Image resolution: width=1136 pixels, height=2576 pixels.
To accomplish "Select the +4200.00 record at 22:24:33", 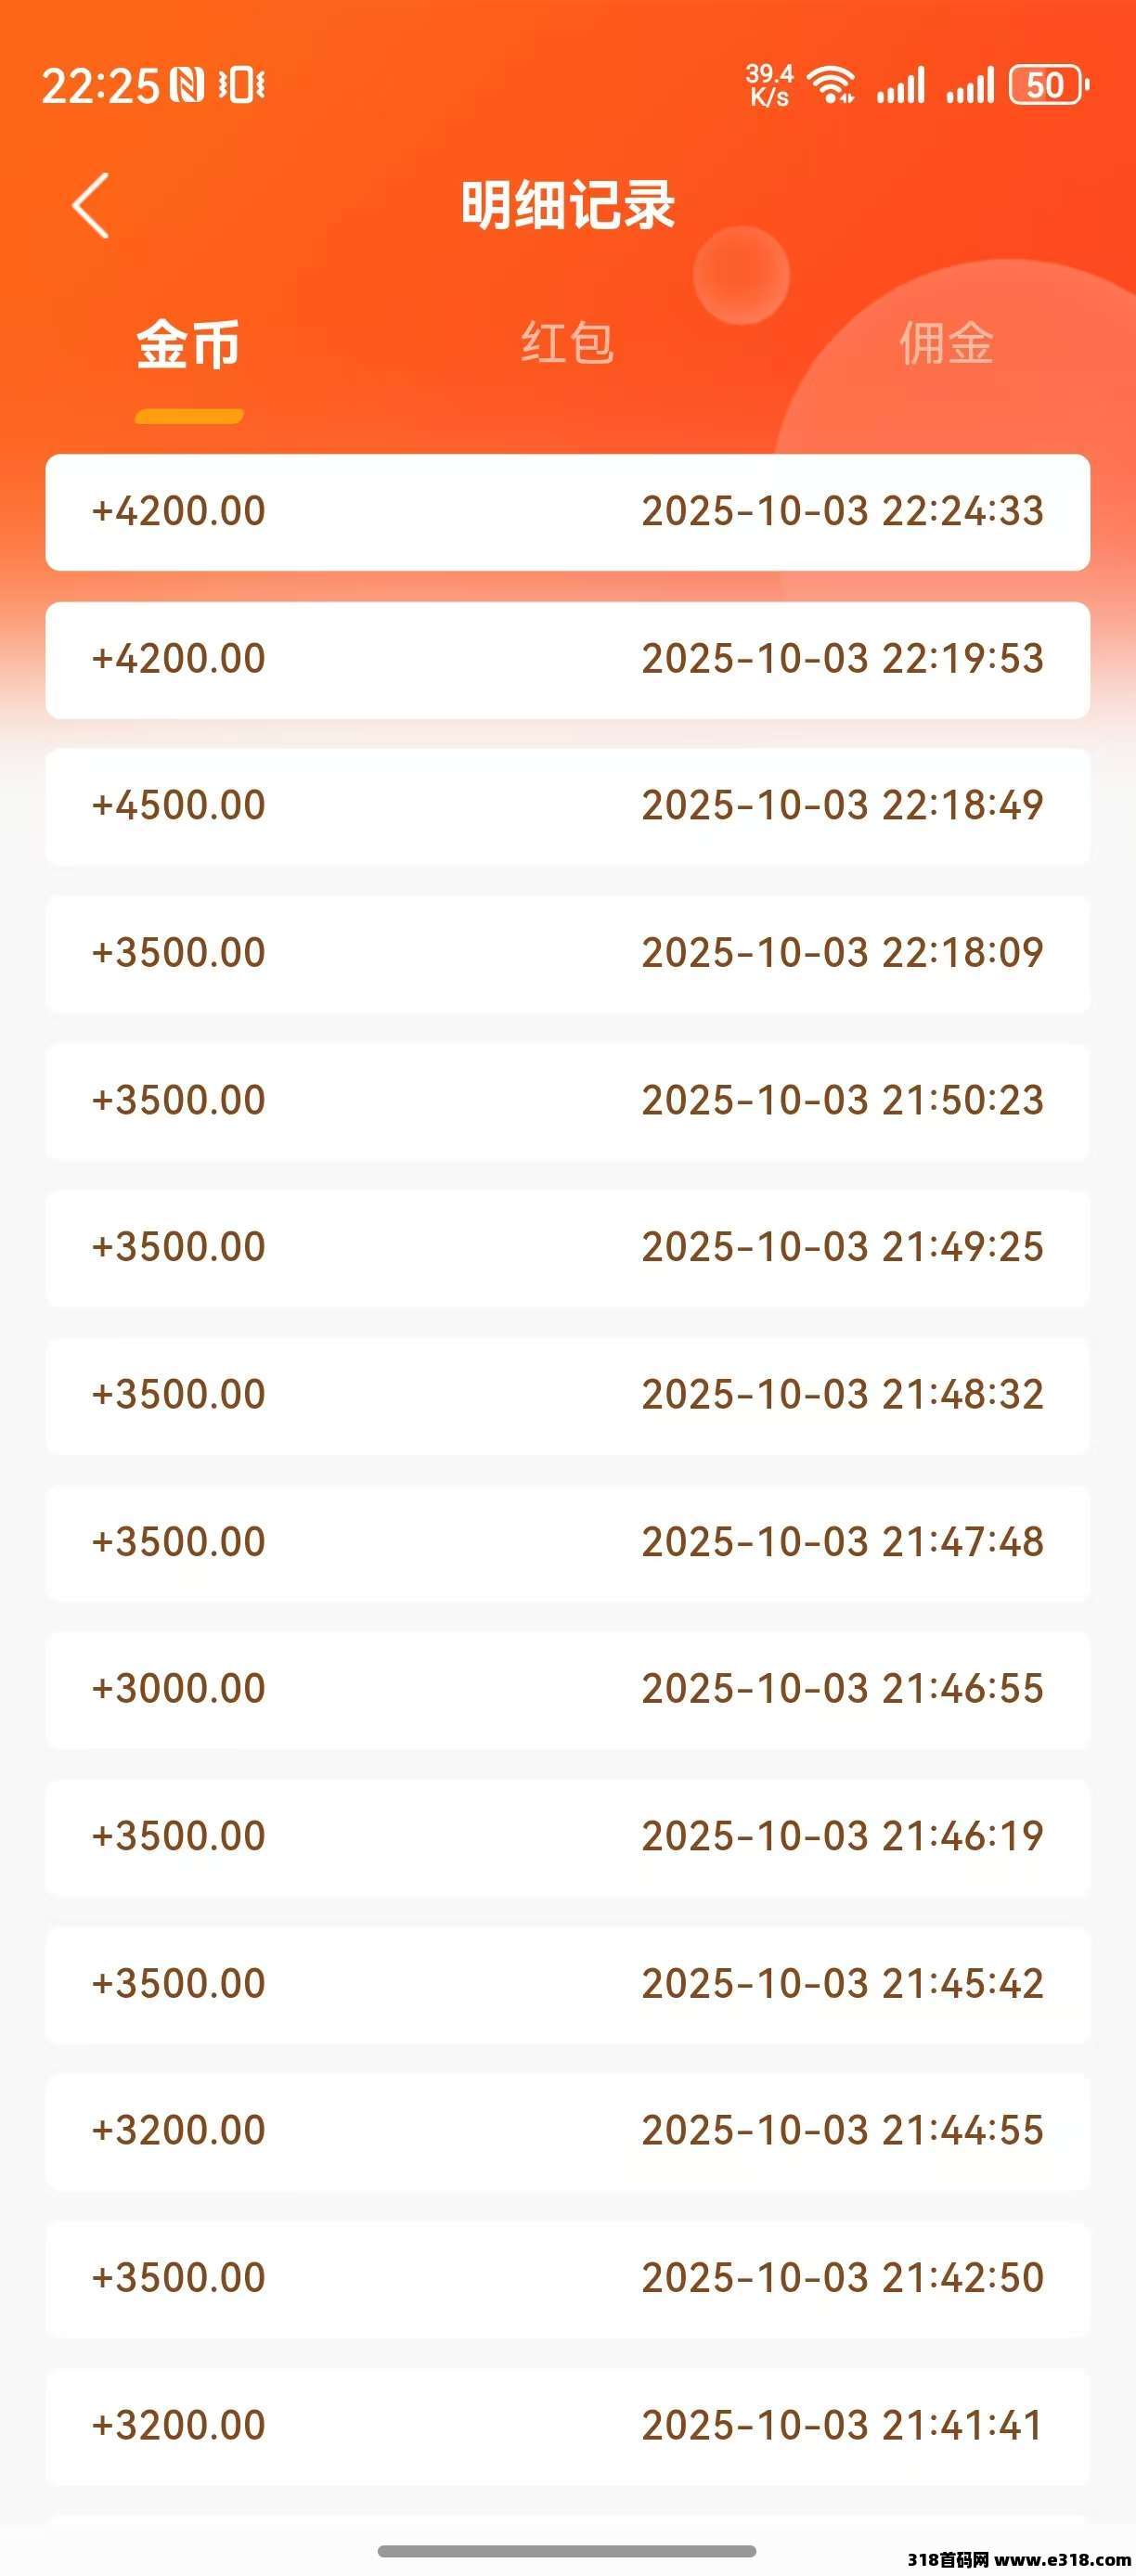I will point(567,512).
